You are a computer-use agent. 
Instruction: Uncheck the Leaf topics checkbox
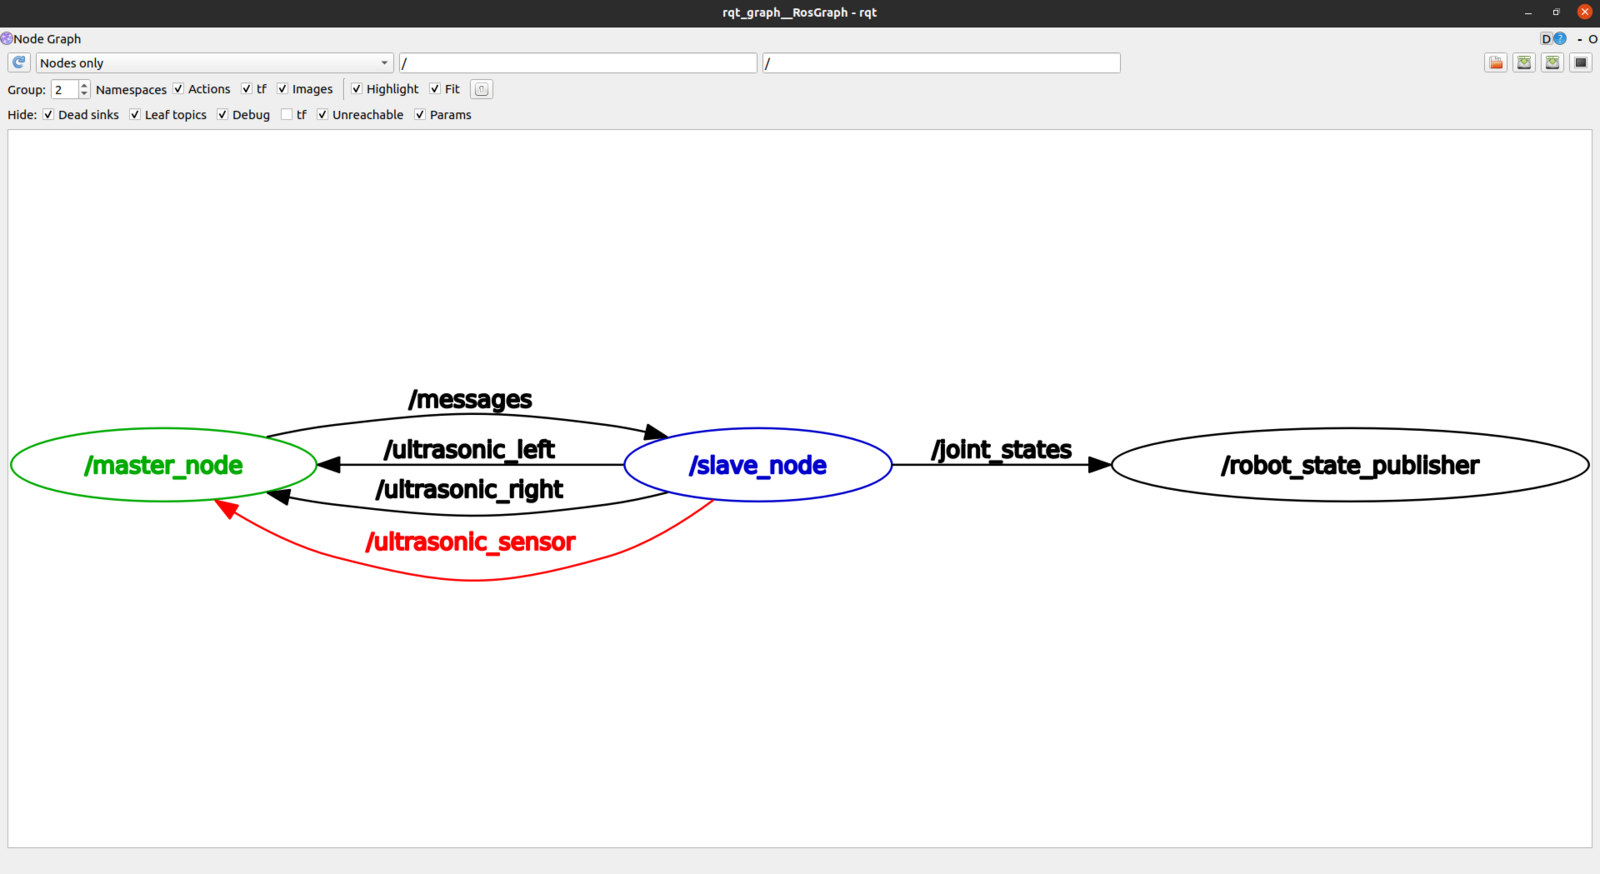pos(135,115)
